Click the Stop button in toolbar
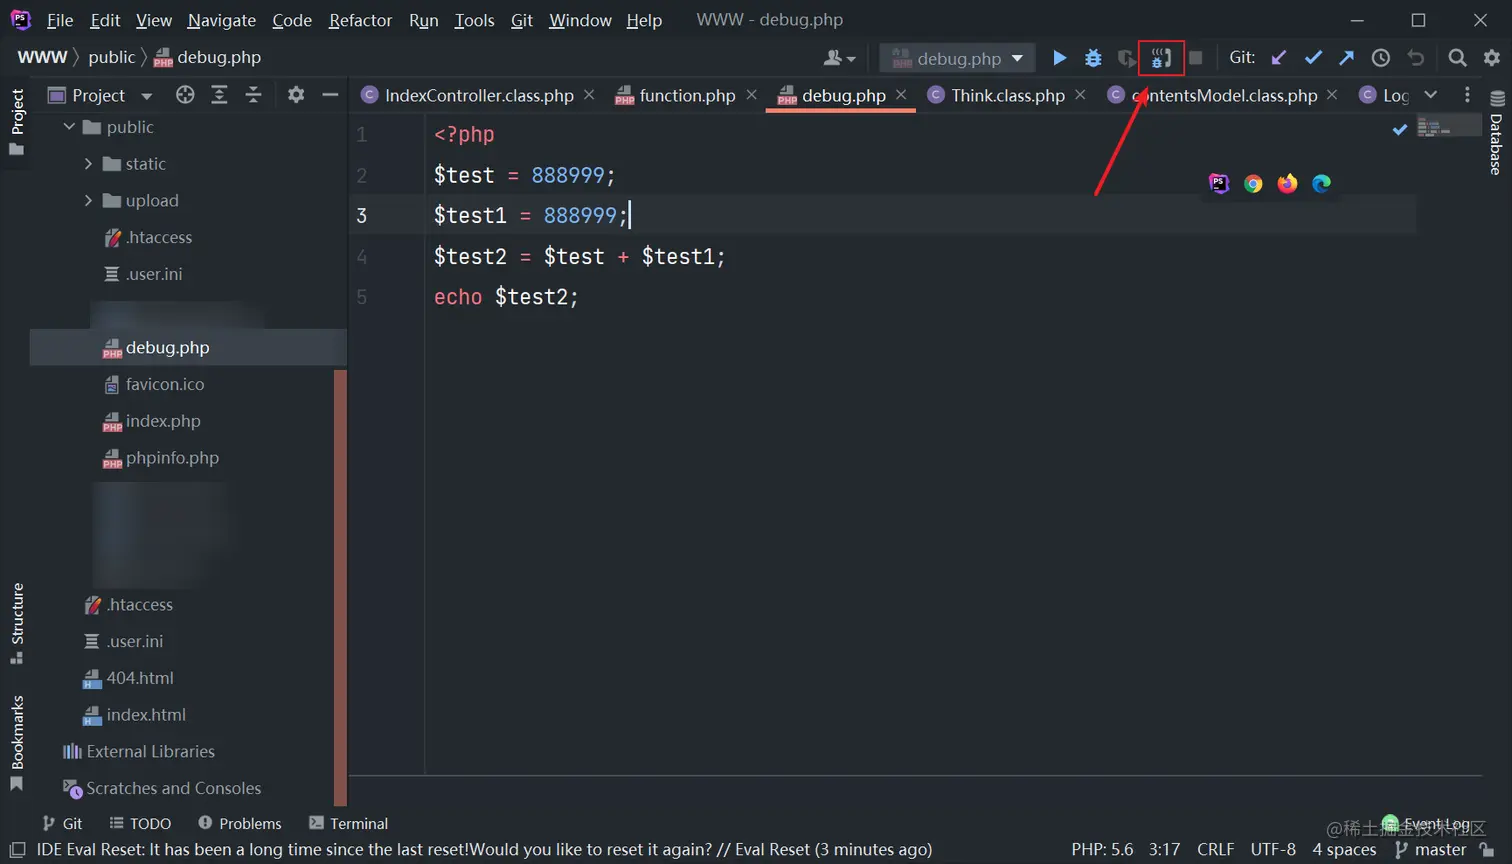 [x=1195, y=58]
